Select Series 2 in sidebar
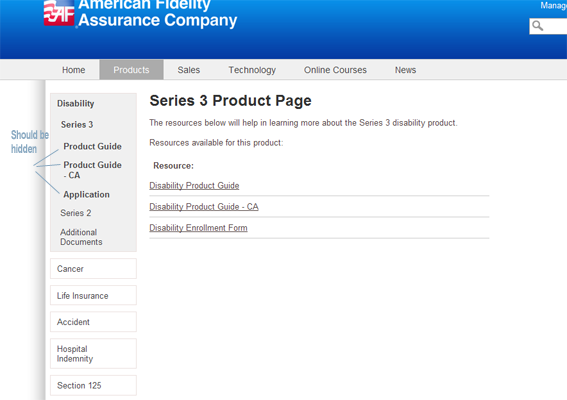 [76, 213]
